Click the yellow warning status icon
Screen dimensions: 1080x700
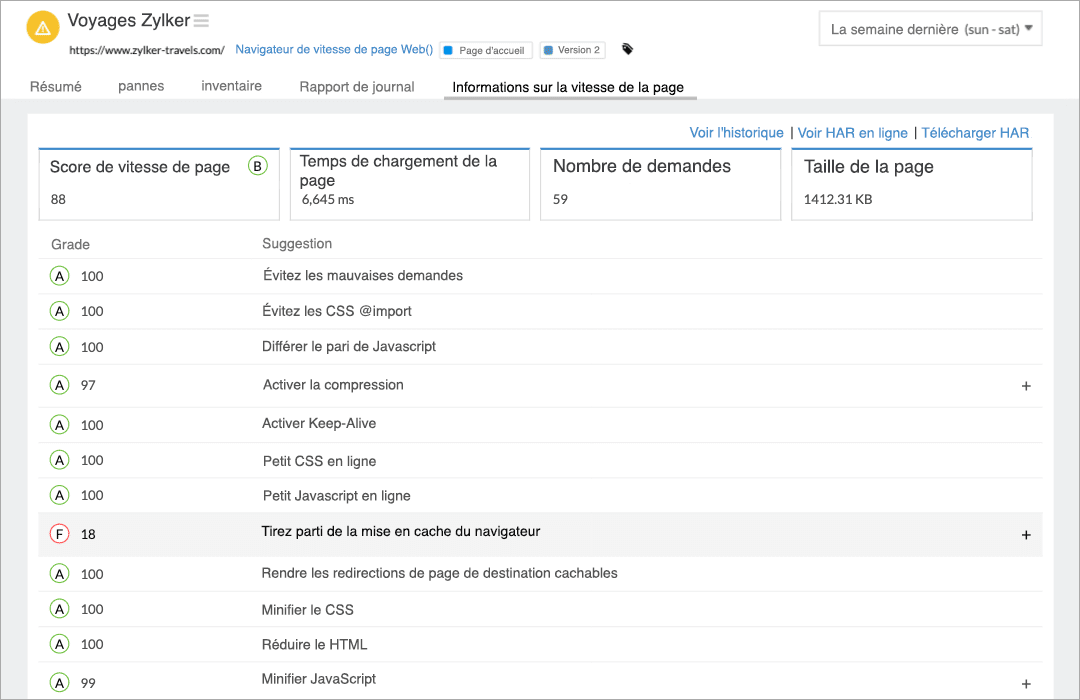click(43, 28)
